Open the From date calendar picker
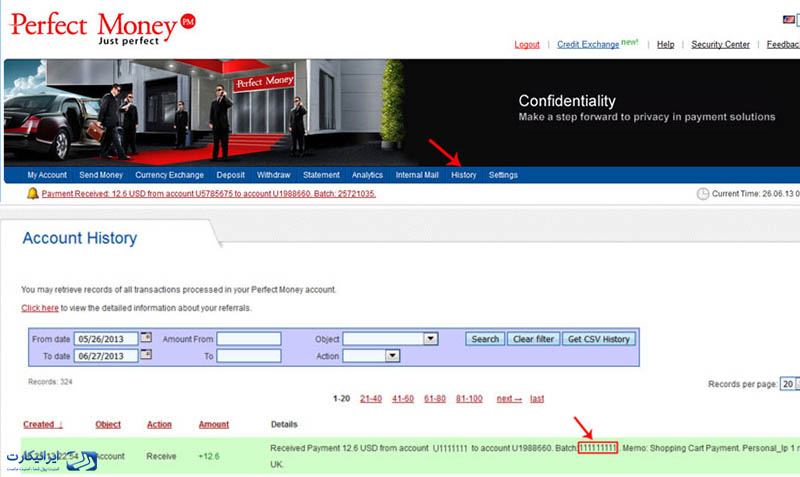Image resolution: width=800 pixels, height=477 pixels. (x=146, y=337)
